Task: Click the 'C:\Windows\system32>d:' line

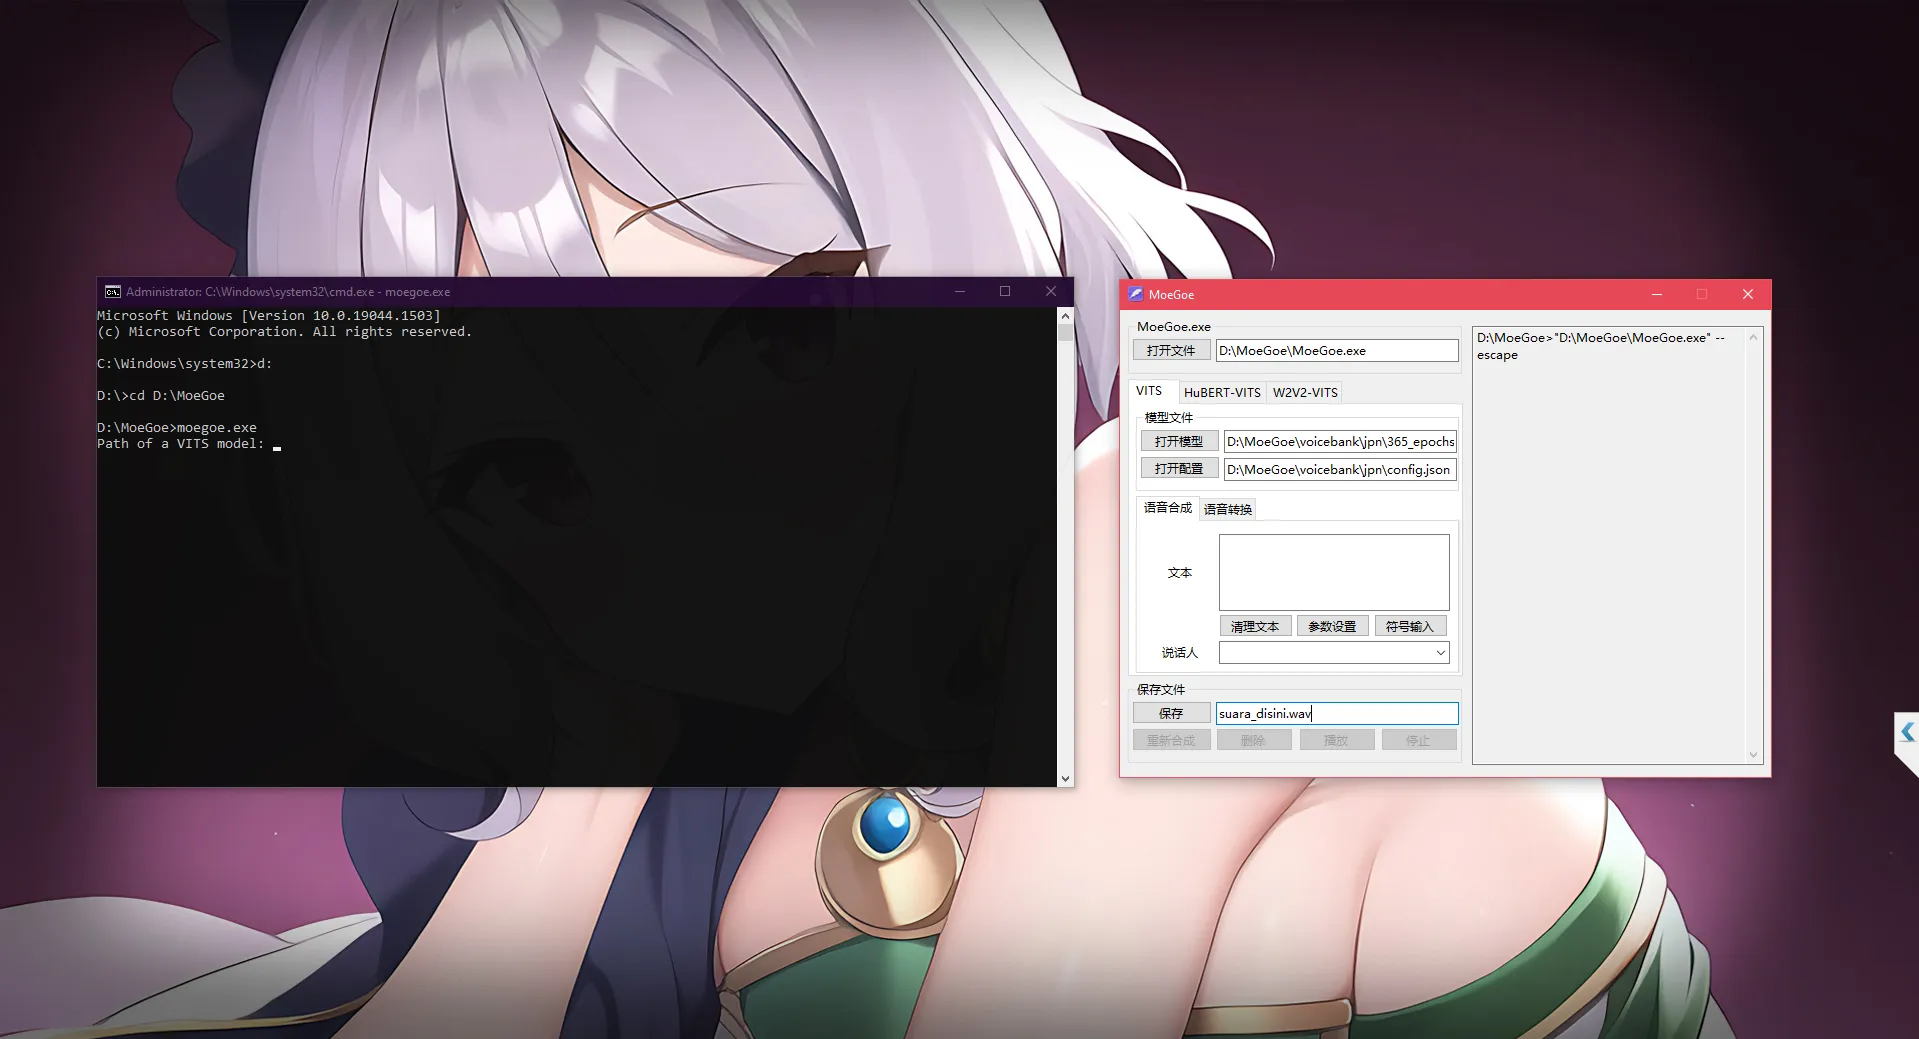Action: [185, 364]
